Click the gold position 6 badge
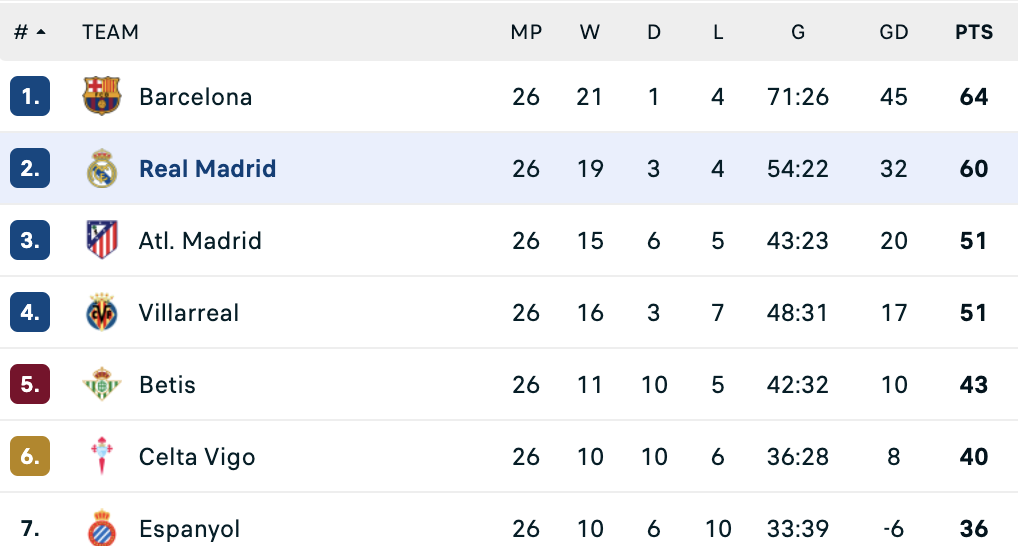Screen dimensions: 1018x546 coord(30,456)
